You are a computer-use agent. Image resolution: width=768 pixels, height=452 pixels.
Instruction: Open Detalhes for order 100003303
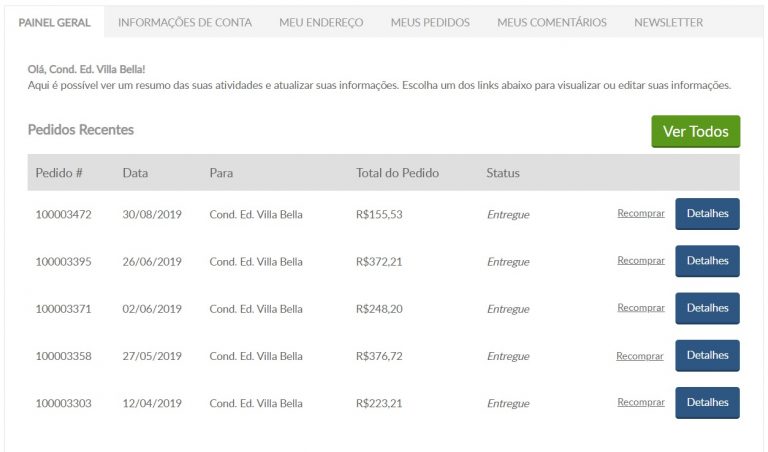pyautogui.click(x=707, y=403)
